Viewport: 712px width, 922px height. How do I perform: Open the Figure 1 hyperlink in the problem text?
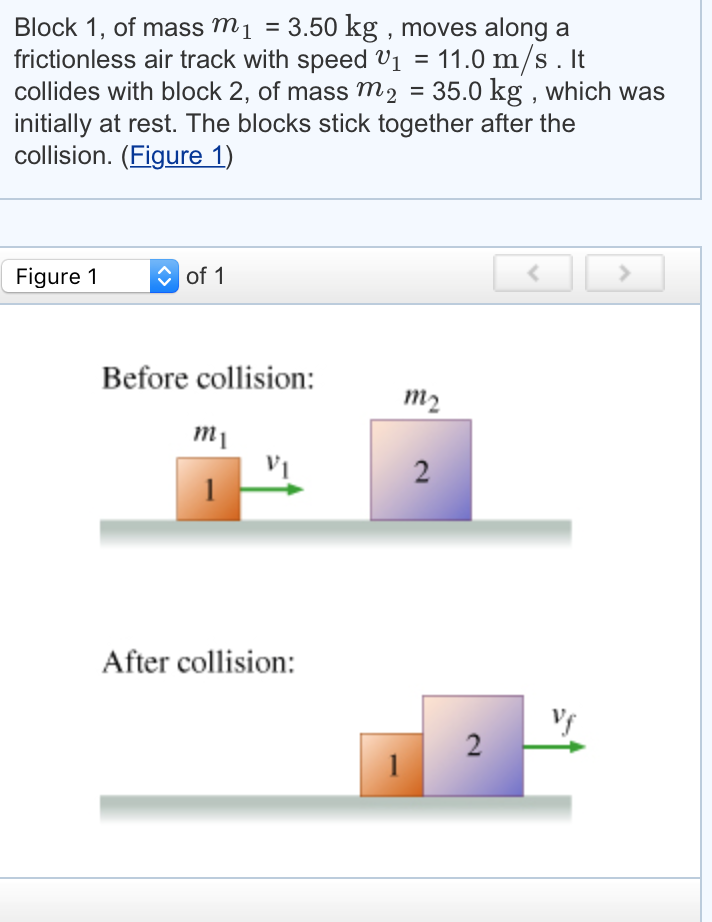pyautogui.click(x=177, y=155)
